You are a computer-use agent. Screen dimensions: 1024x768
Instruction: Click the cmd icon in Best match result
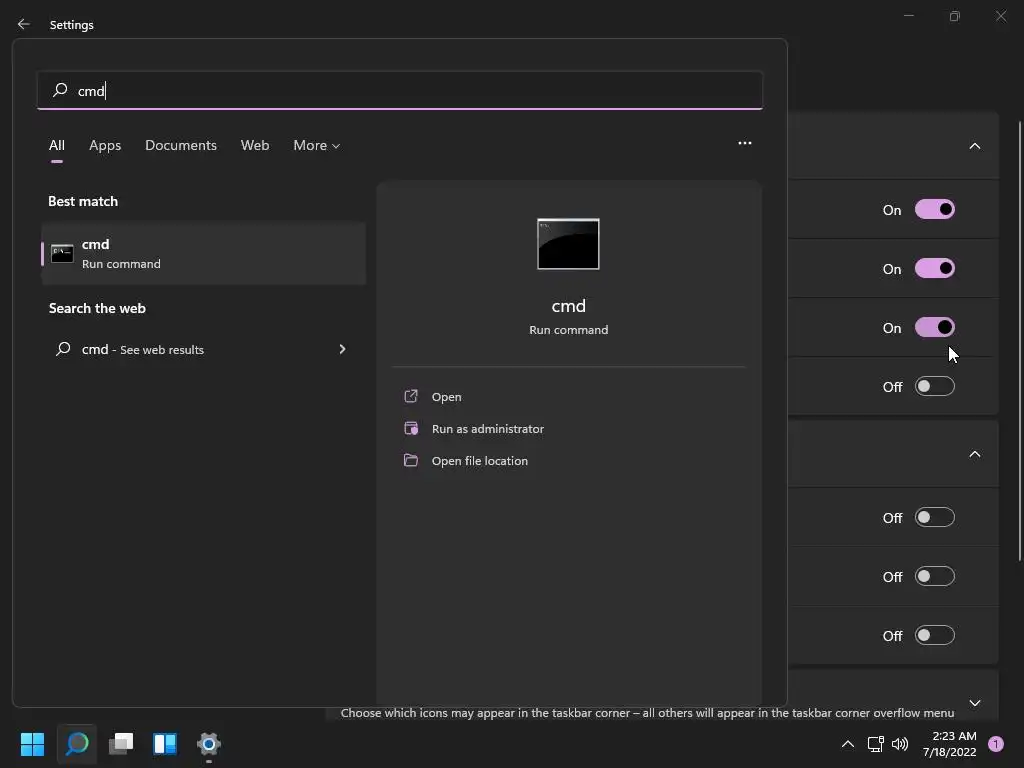click(x=62, y=253)
